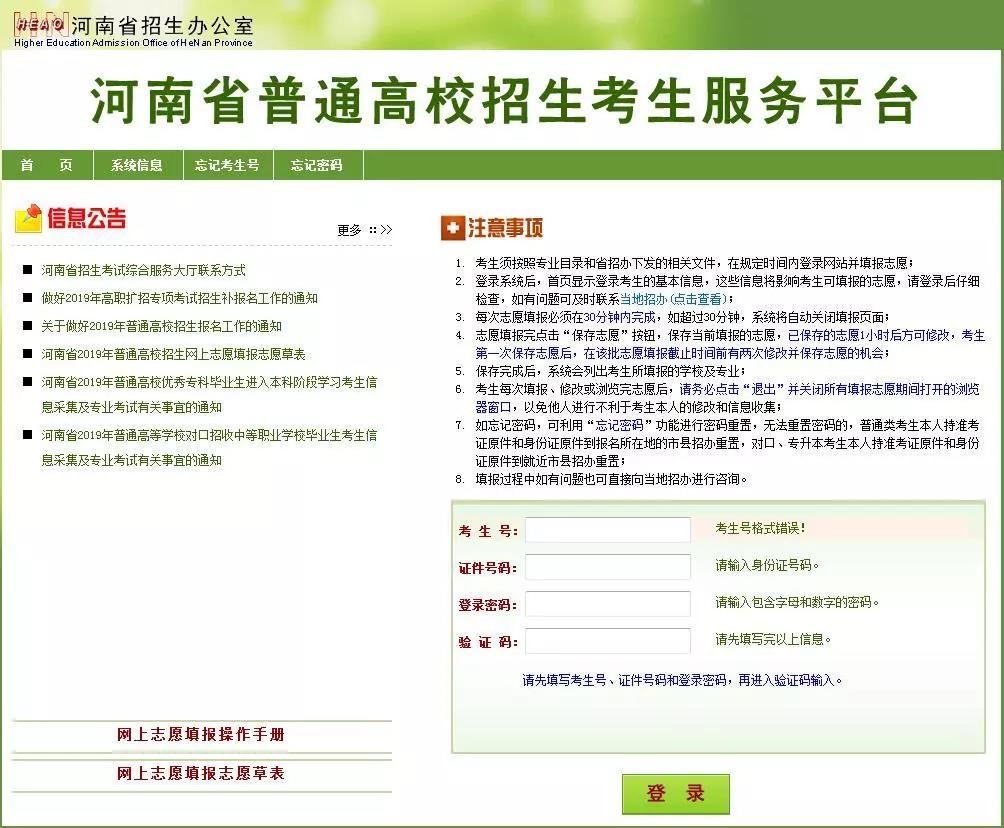The width and height of the screenshot is (1004, 828).
Task: Open 2019年高职扩招专项考试补报名 notice
Action: 179,298
